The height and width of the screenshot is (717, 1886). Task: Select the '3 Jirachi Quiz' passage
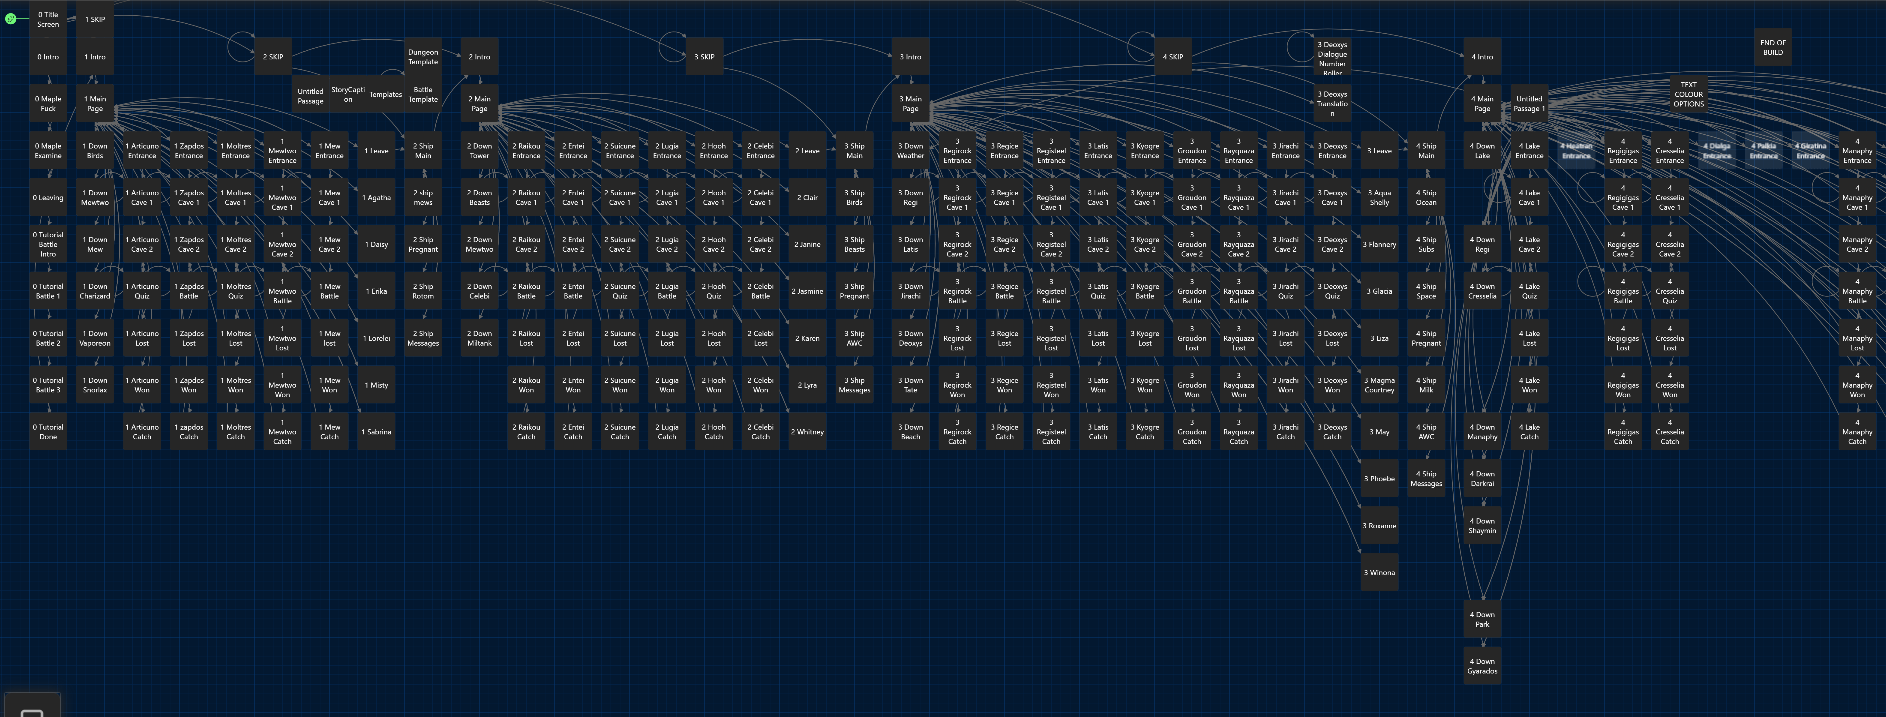(x=1286, y=292)
